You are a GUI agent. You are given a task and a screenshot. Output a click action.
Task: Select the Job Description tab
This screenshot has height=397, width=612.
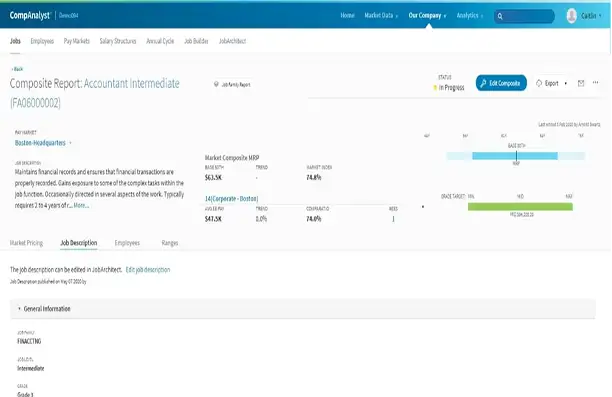[78, 243]
